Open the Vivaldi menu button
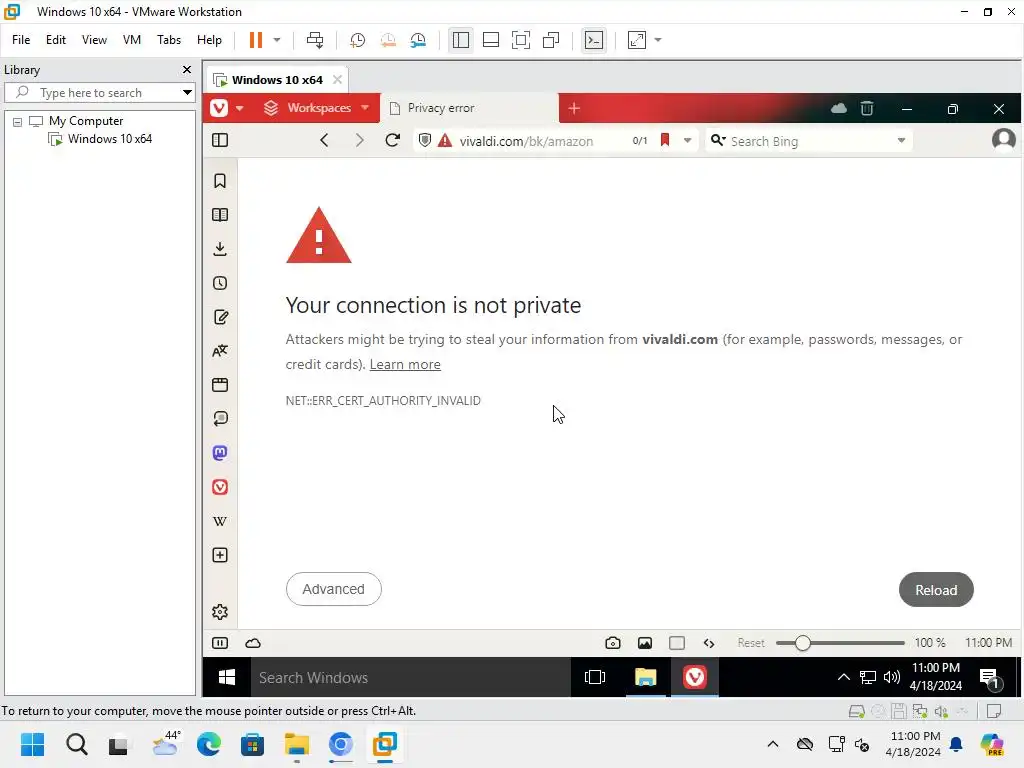The width and height of the screenshot is (1024, 768). [219, 108]
